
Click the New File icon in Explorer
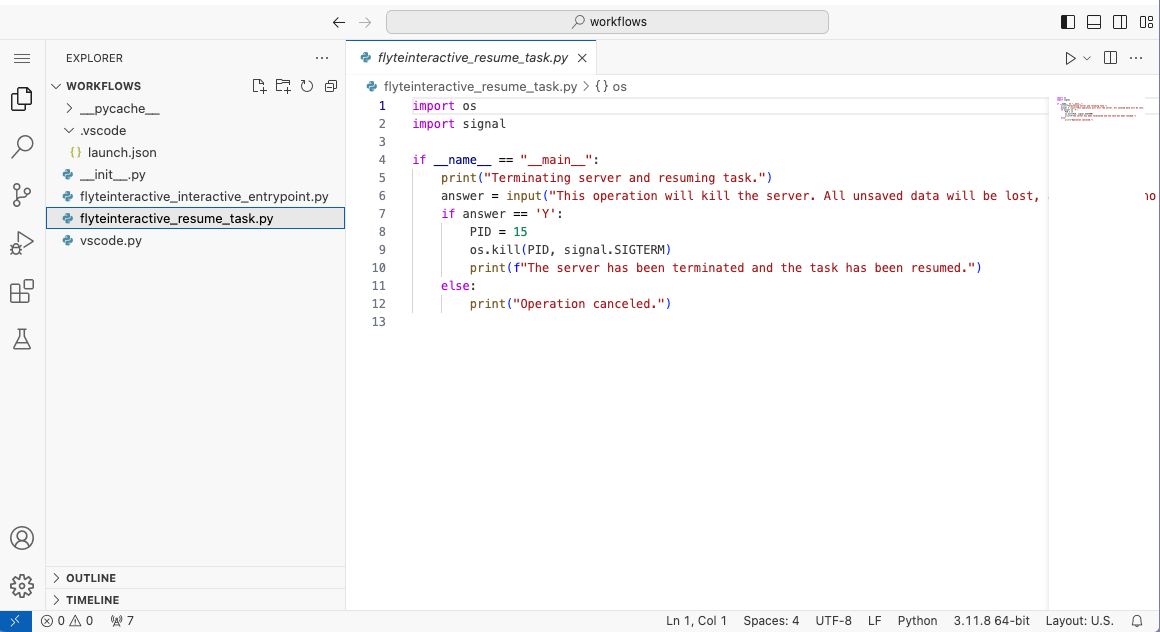(x=259, y=86)
